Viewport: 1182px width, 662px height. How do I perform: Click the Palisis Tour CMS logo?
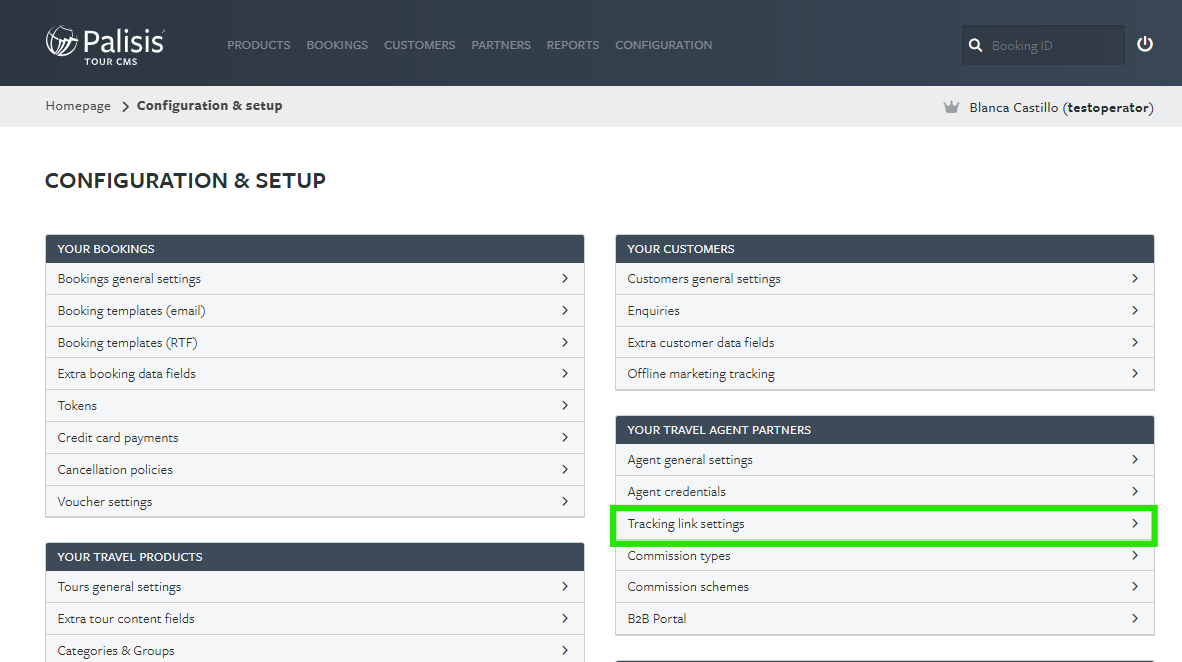105,45
